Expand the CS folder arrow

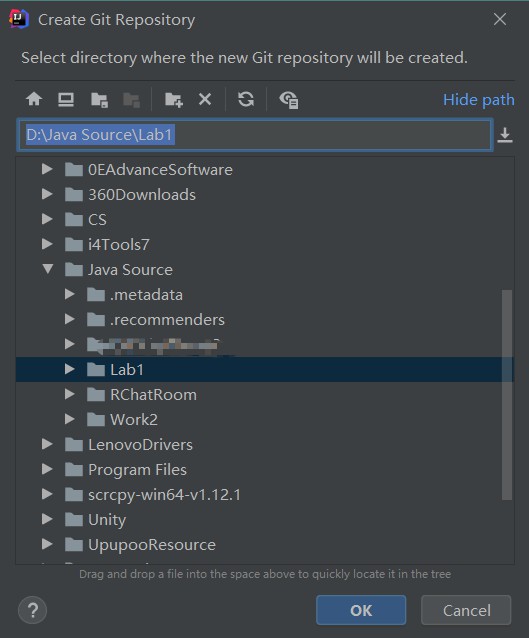(47, 219)
